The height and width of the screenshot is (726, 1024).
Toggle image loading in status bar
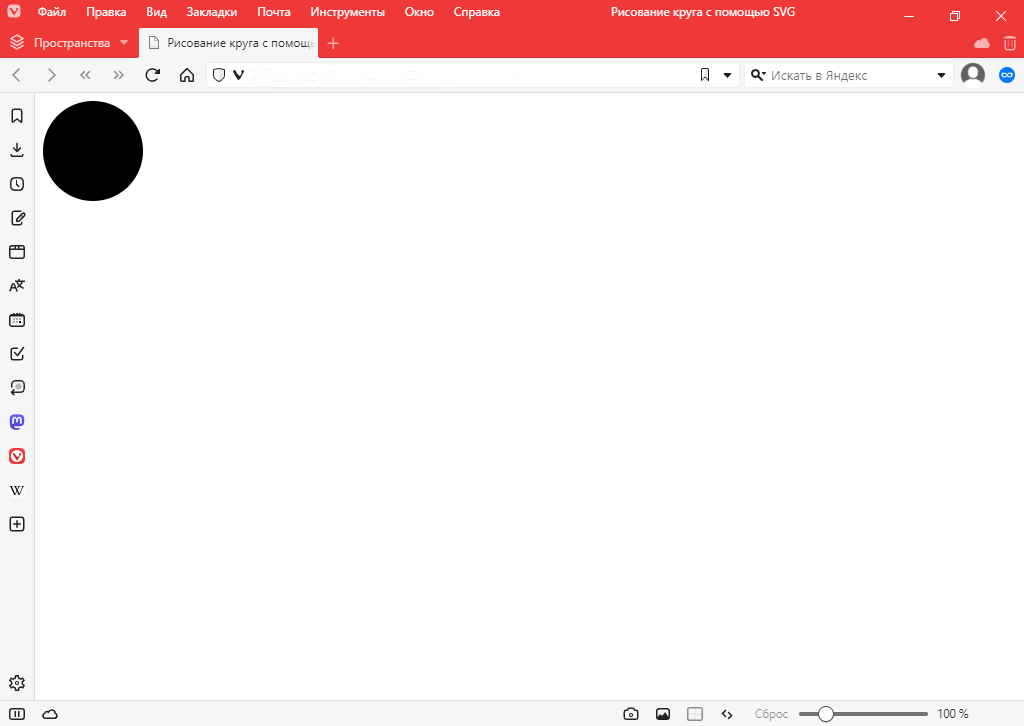[x=663, y=714]
